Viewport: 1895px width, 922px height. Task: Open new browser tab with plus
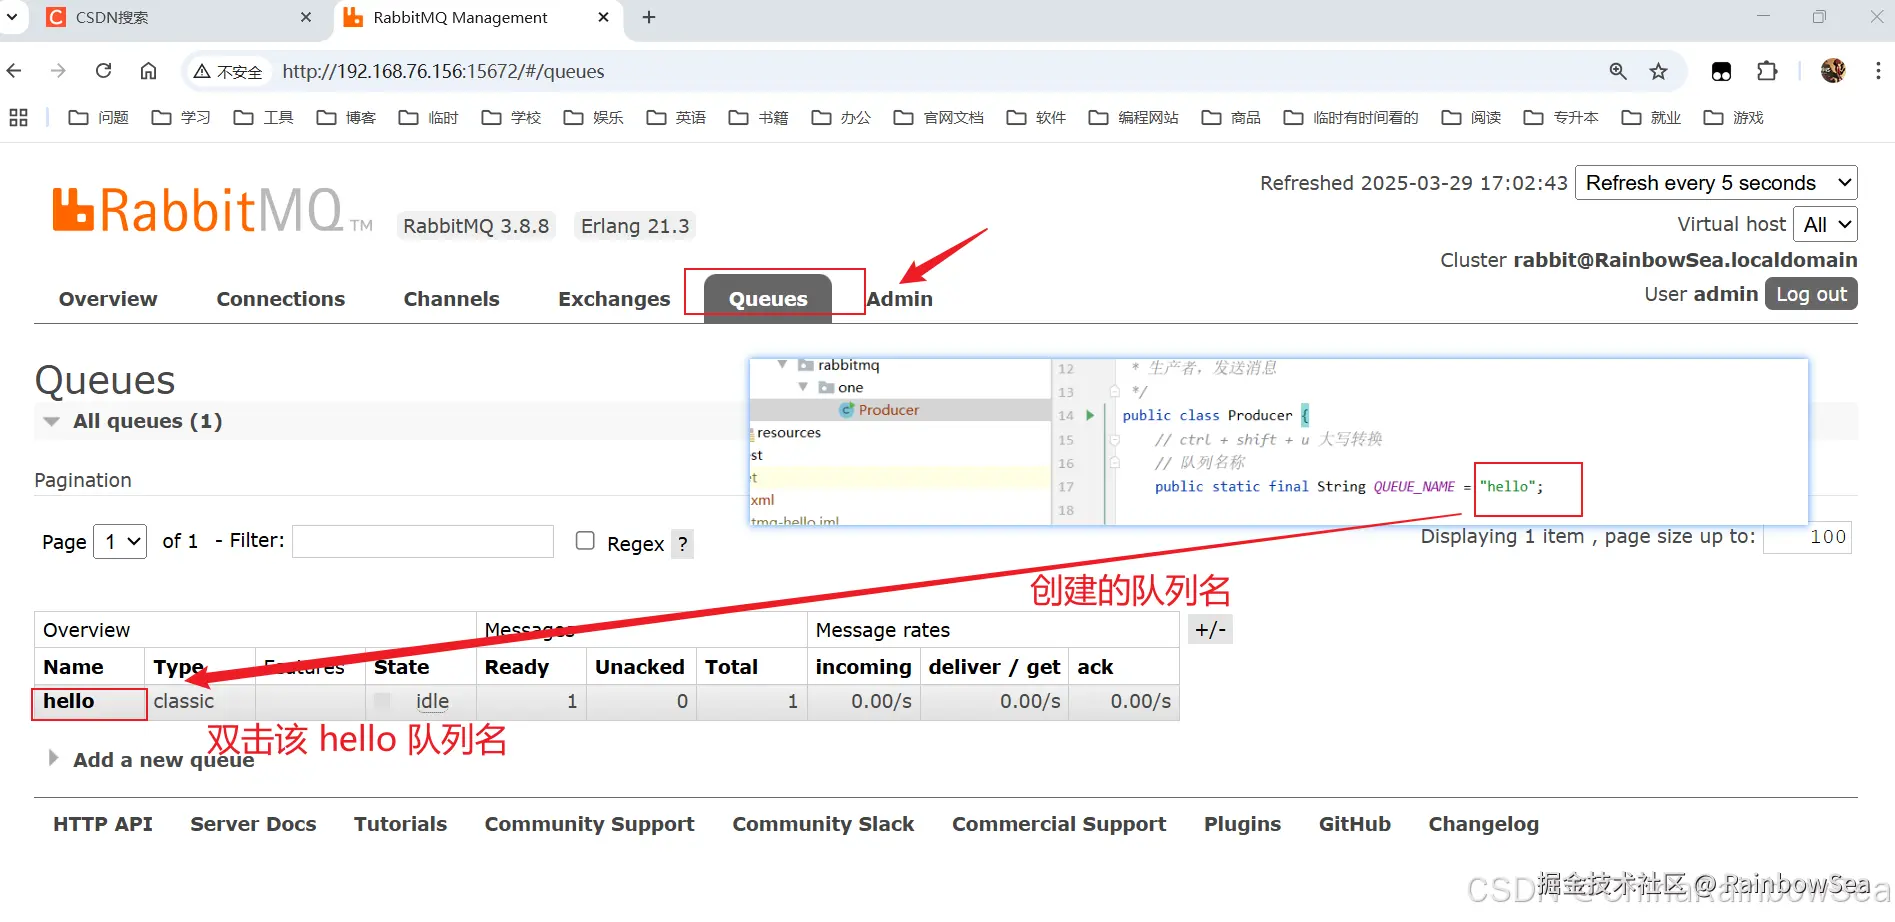649,17
